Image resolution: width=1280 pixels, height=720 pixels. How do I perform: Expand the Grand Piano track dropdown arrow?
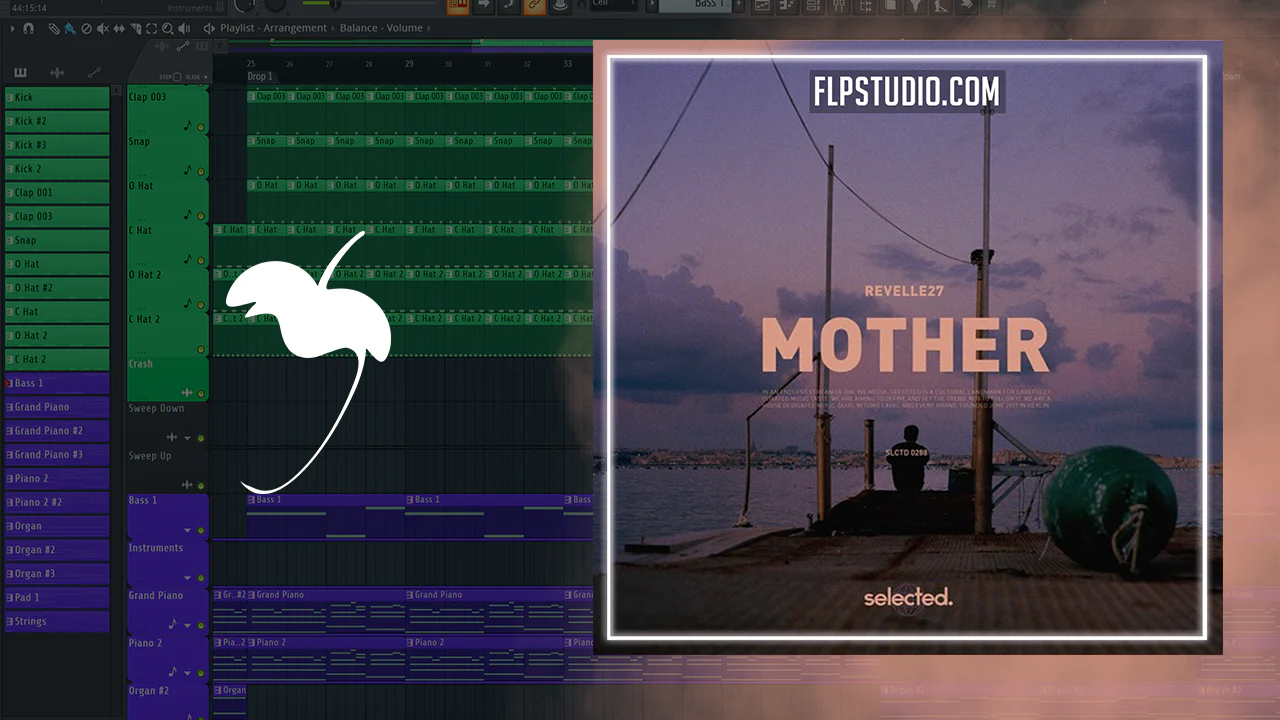coord(187,625)
